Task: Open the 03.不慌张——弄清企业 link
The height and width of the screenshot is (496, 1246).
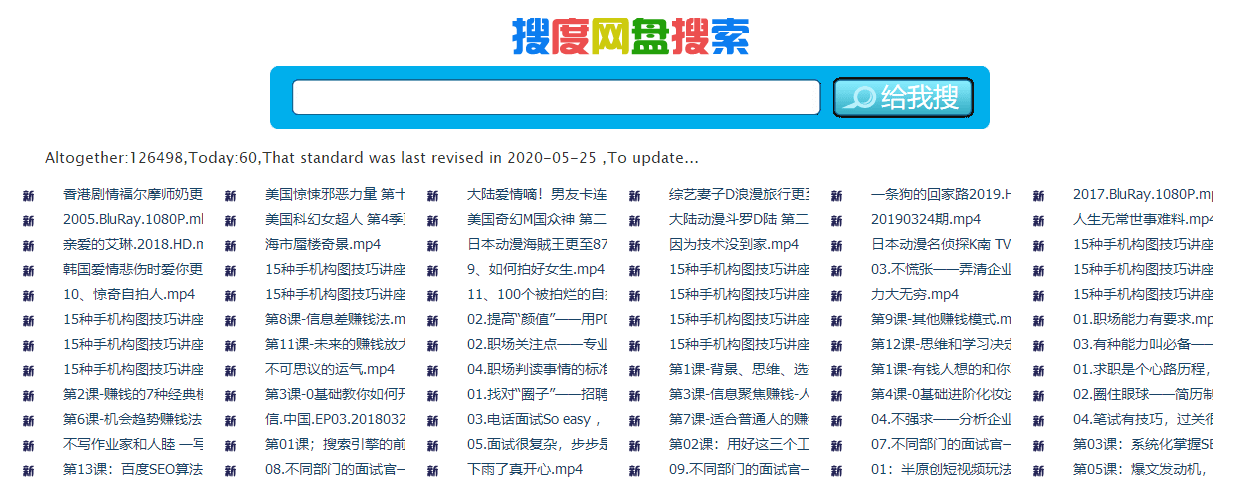Action: [941, 269]
